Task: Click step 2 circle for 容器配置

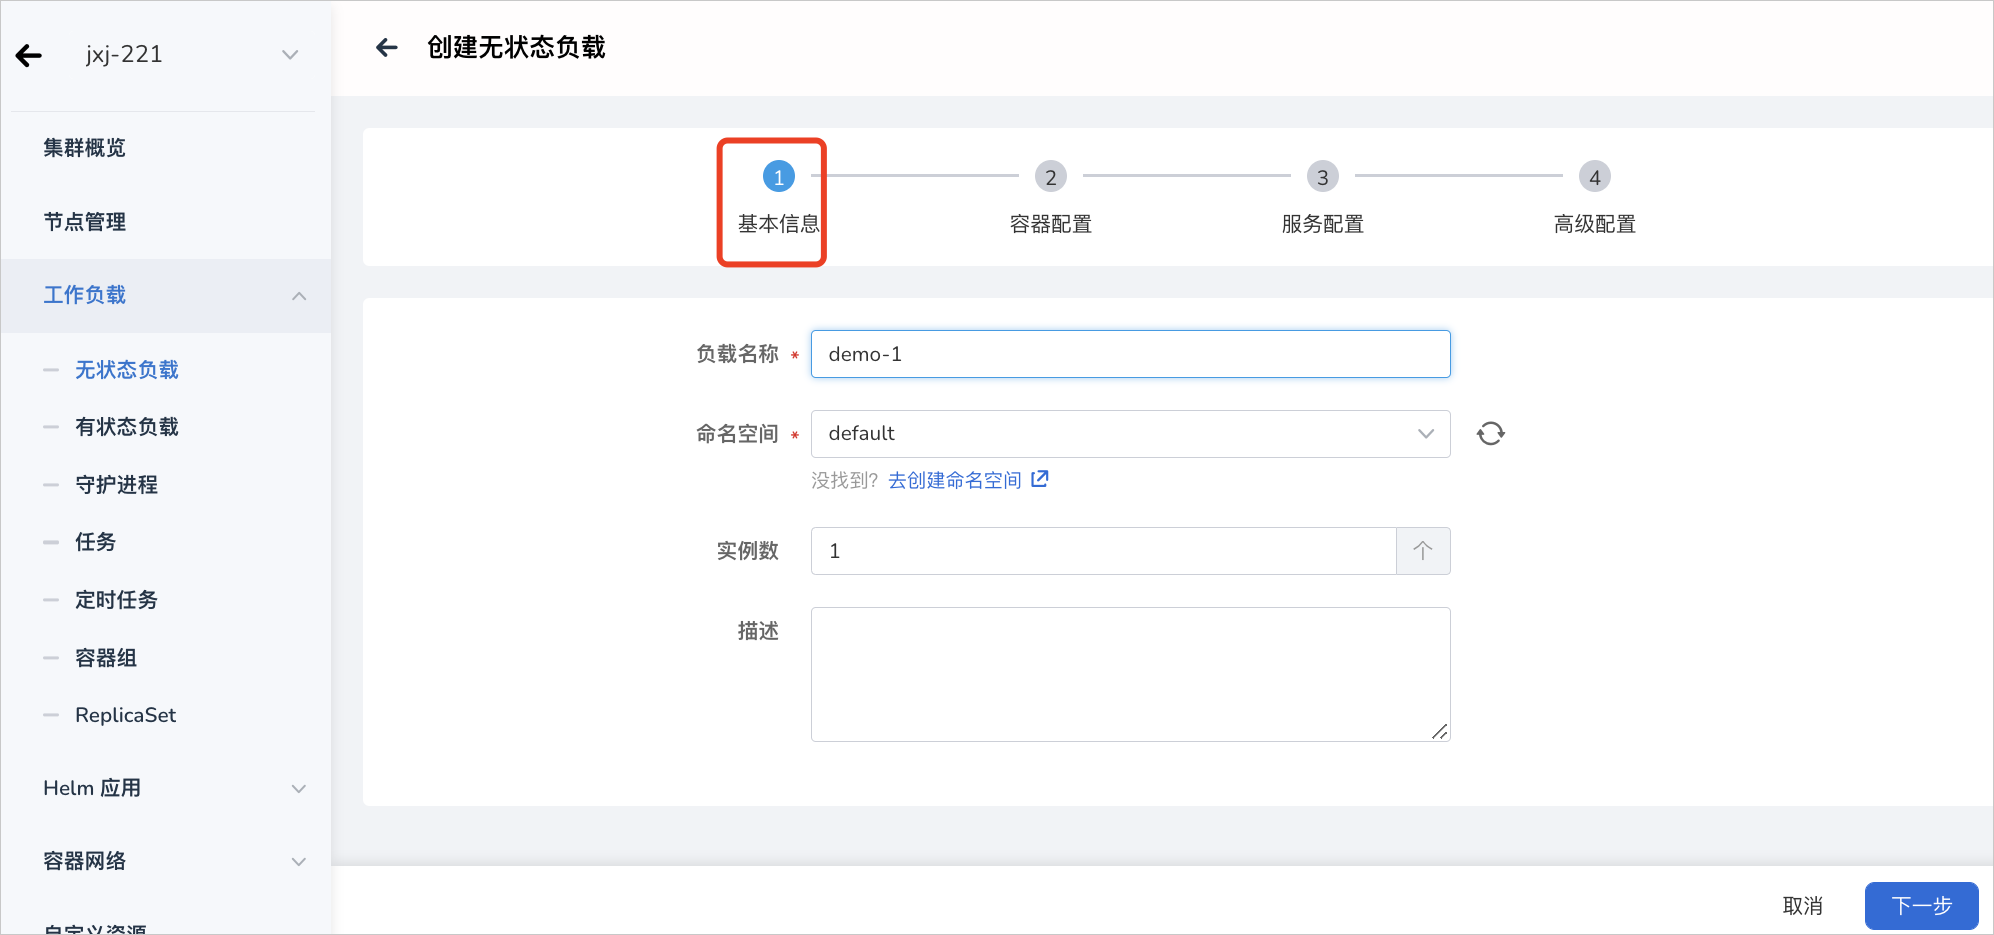Action: tap(1051, 177)
